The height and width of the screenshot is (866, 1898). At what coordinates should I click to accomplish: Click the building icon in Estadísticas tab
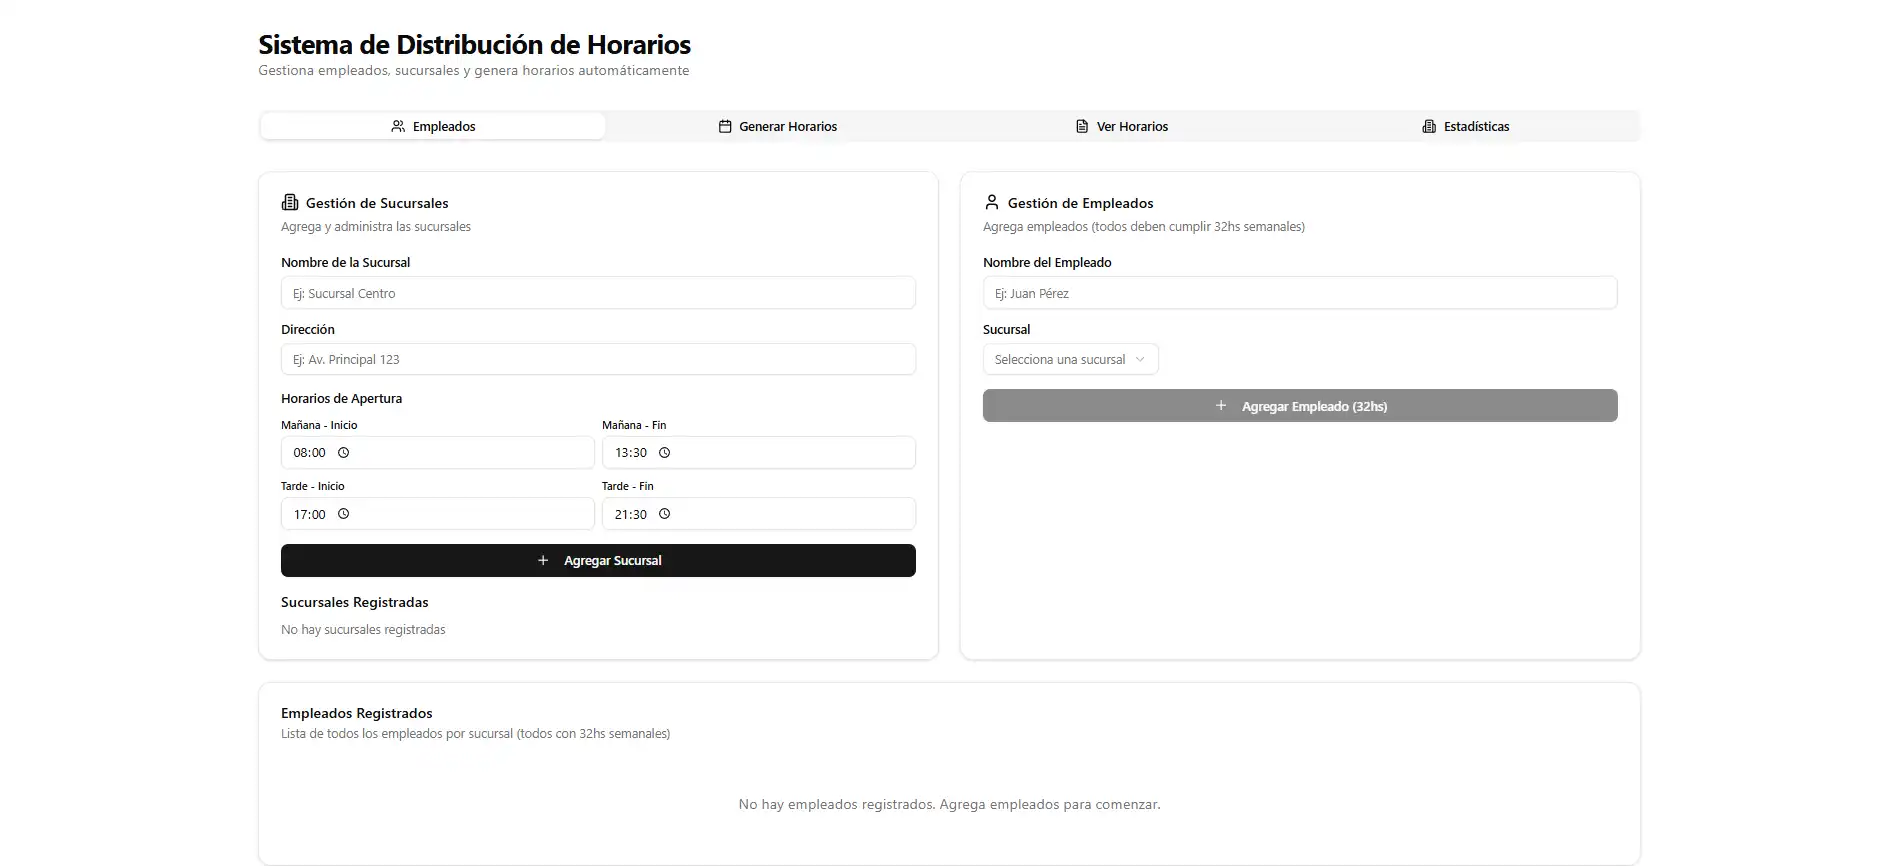1429,126
